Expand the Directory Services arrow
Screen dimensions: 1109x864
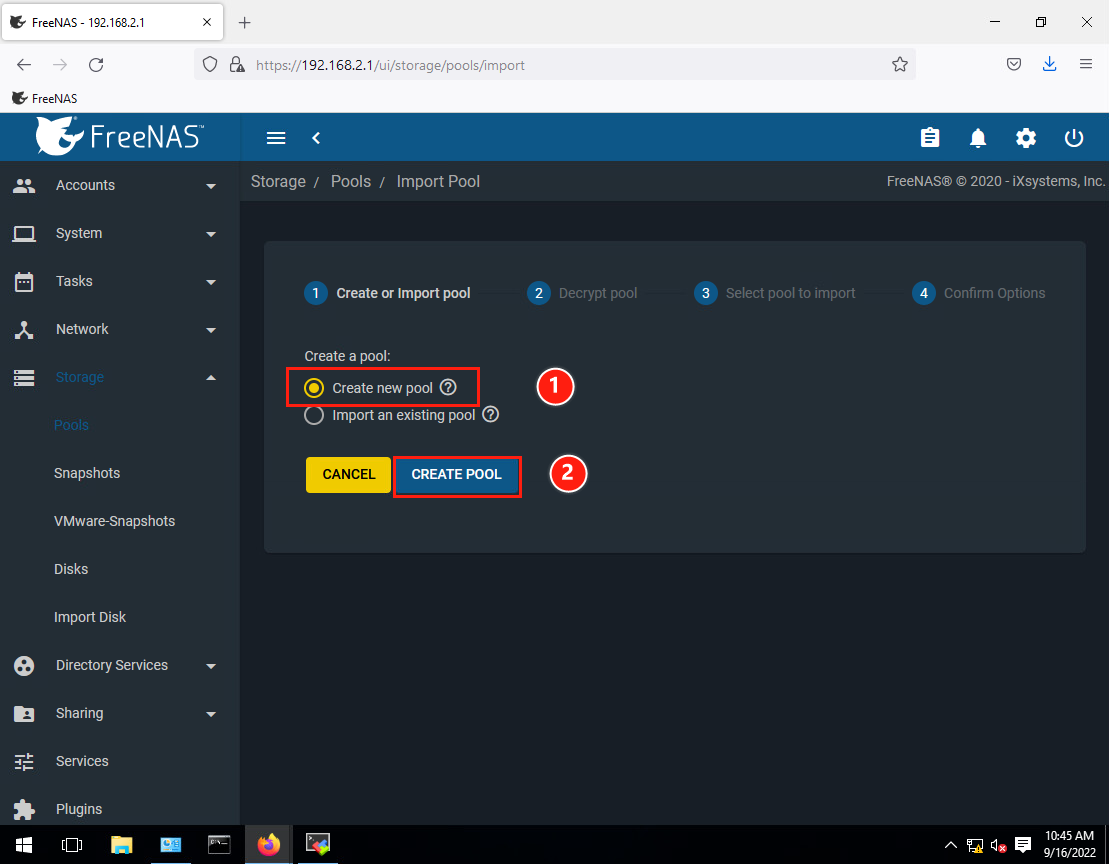click(x=211, y=666)
